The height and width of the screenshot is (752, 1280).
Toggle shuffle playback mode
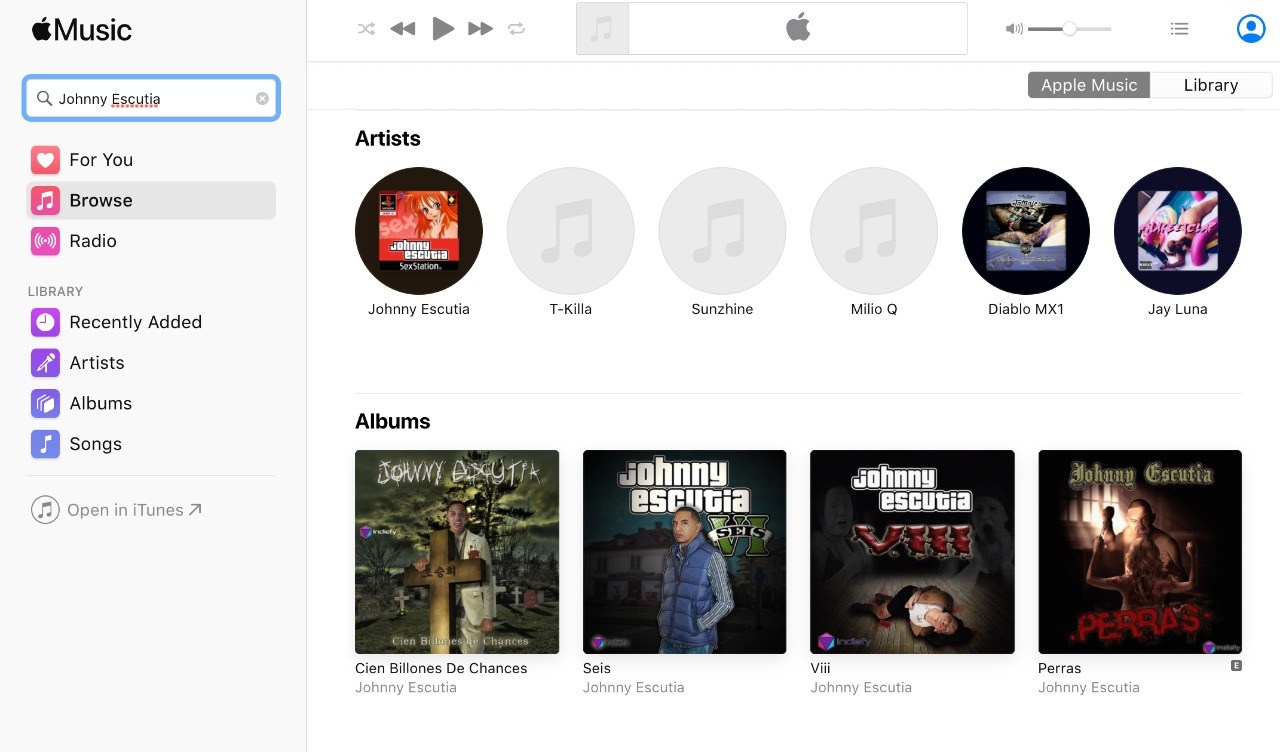[366, 29]
